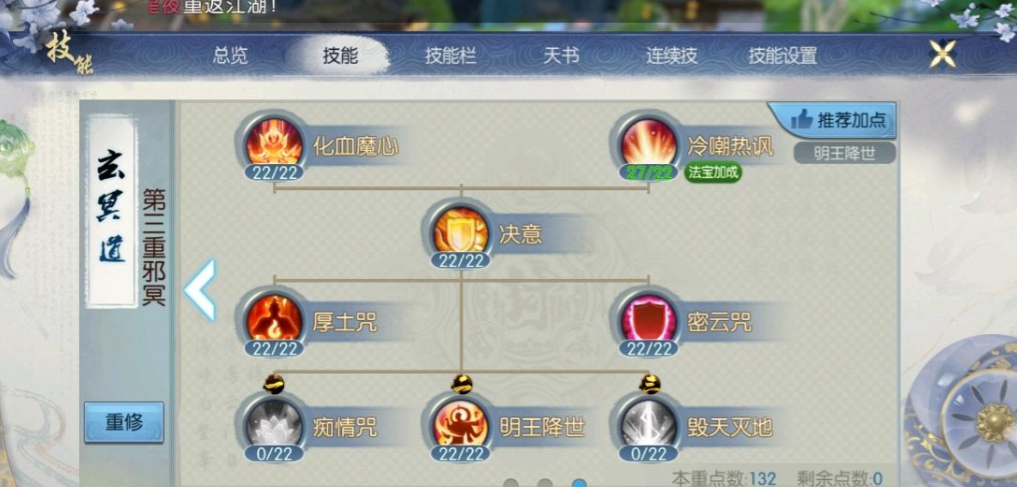1017x487 pixels.
Task: Click the 法宝加成 green badge
Action: (712, 172)
